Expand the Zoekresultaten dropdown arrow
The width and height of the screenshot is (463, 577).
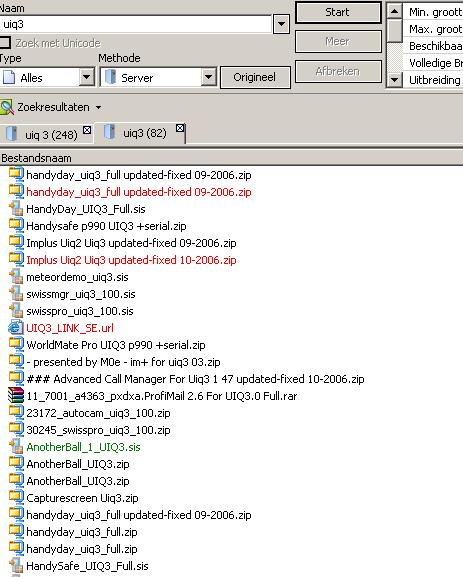click(x=98, y=107)
